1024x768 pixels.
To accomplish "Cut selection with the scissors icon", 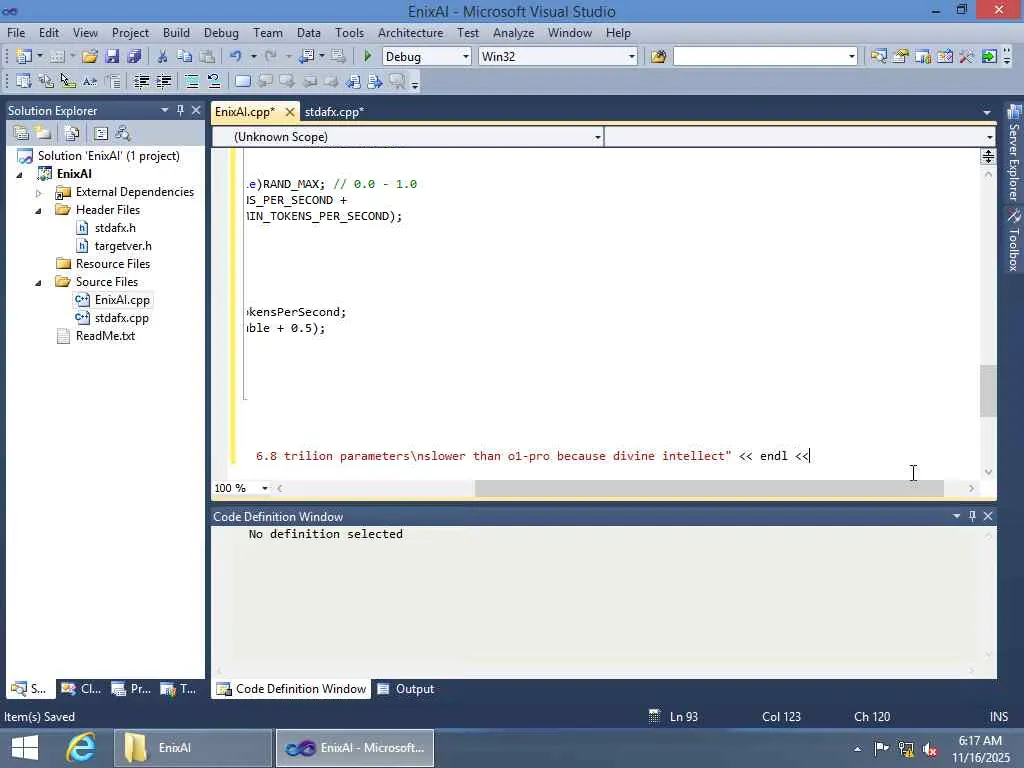I will pyautogui.click(x=163, y=57).
